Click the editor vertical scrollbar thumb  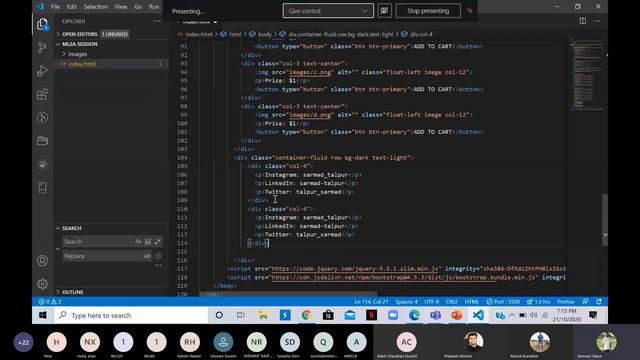[605, 220]
